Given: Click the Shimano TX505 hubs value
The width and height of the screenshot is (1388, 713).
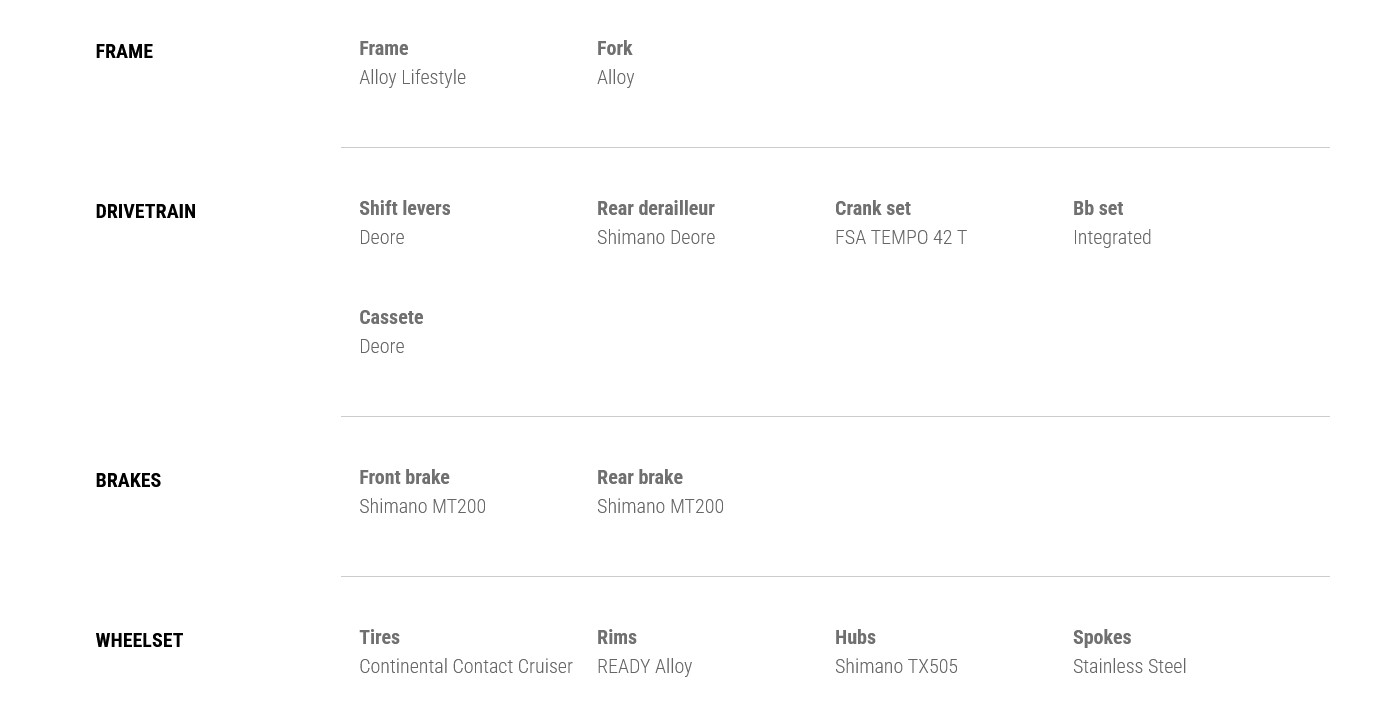Looking at the screenshot, I should [895, 666].
